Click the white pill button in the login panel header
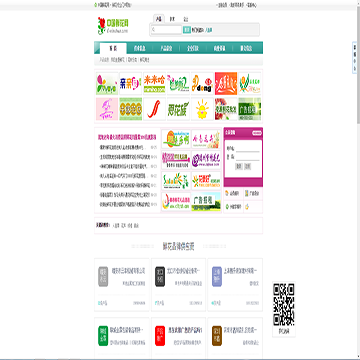 (x=256, y=133)
